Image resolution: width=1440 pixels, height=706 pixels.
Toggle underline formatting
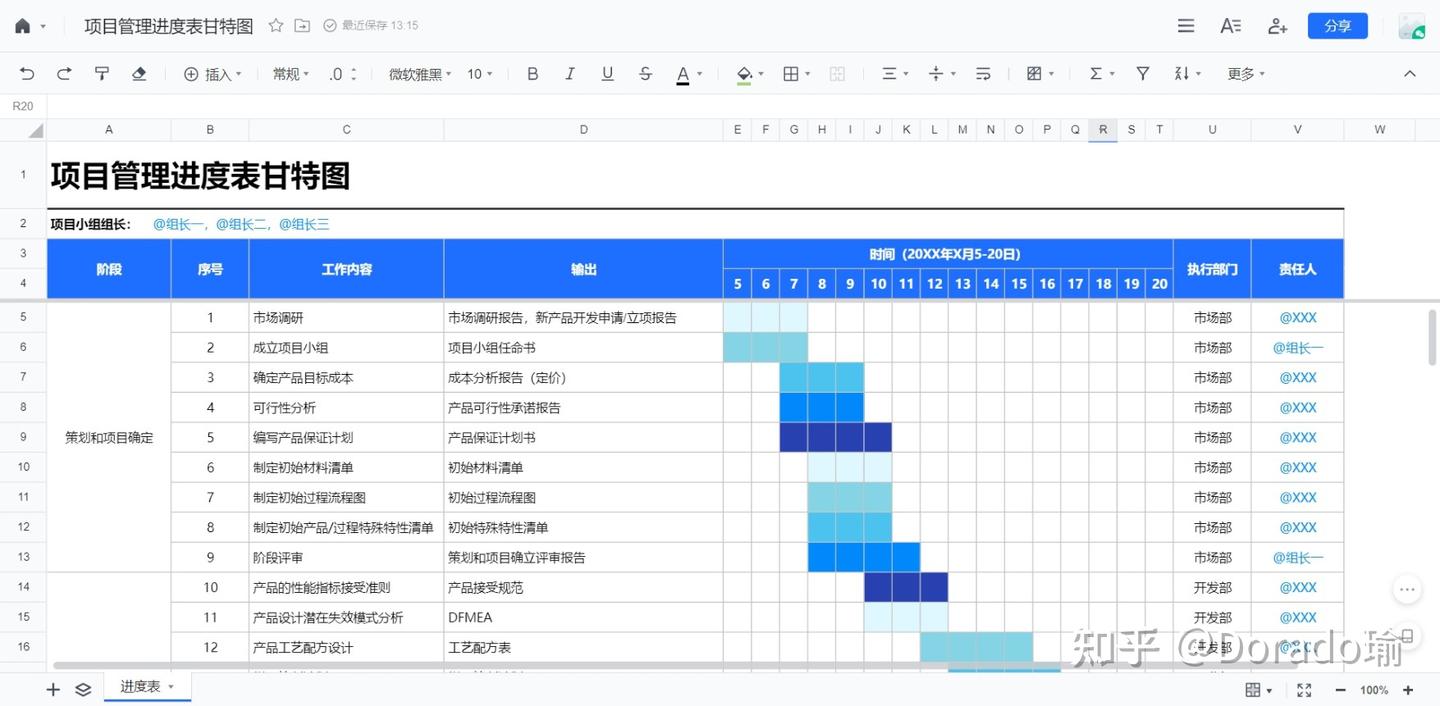coord(607,74)
